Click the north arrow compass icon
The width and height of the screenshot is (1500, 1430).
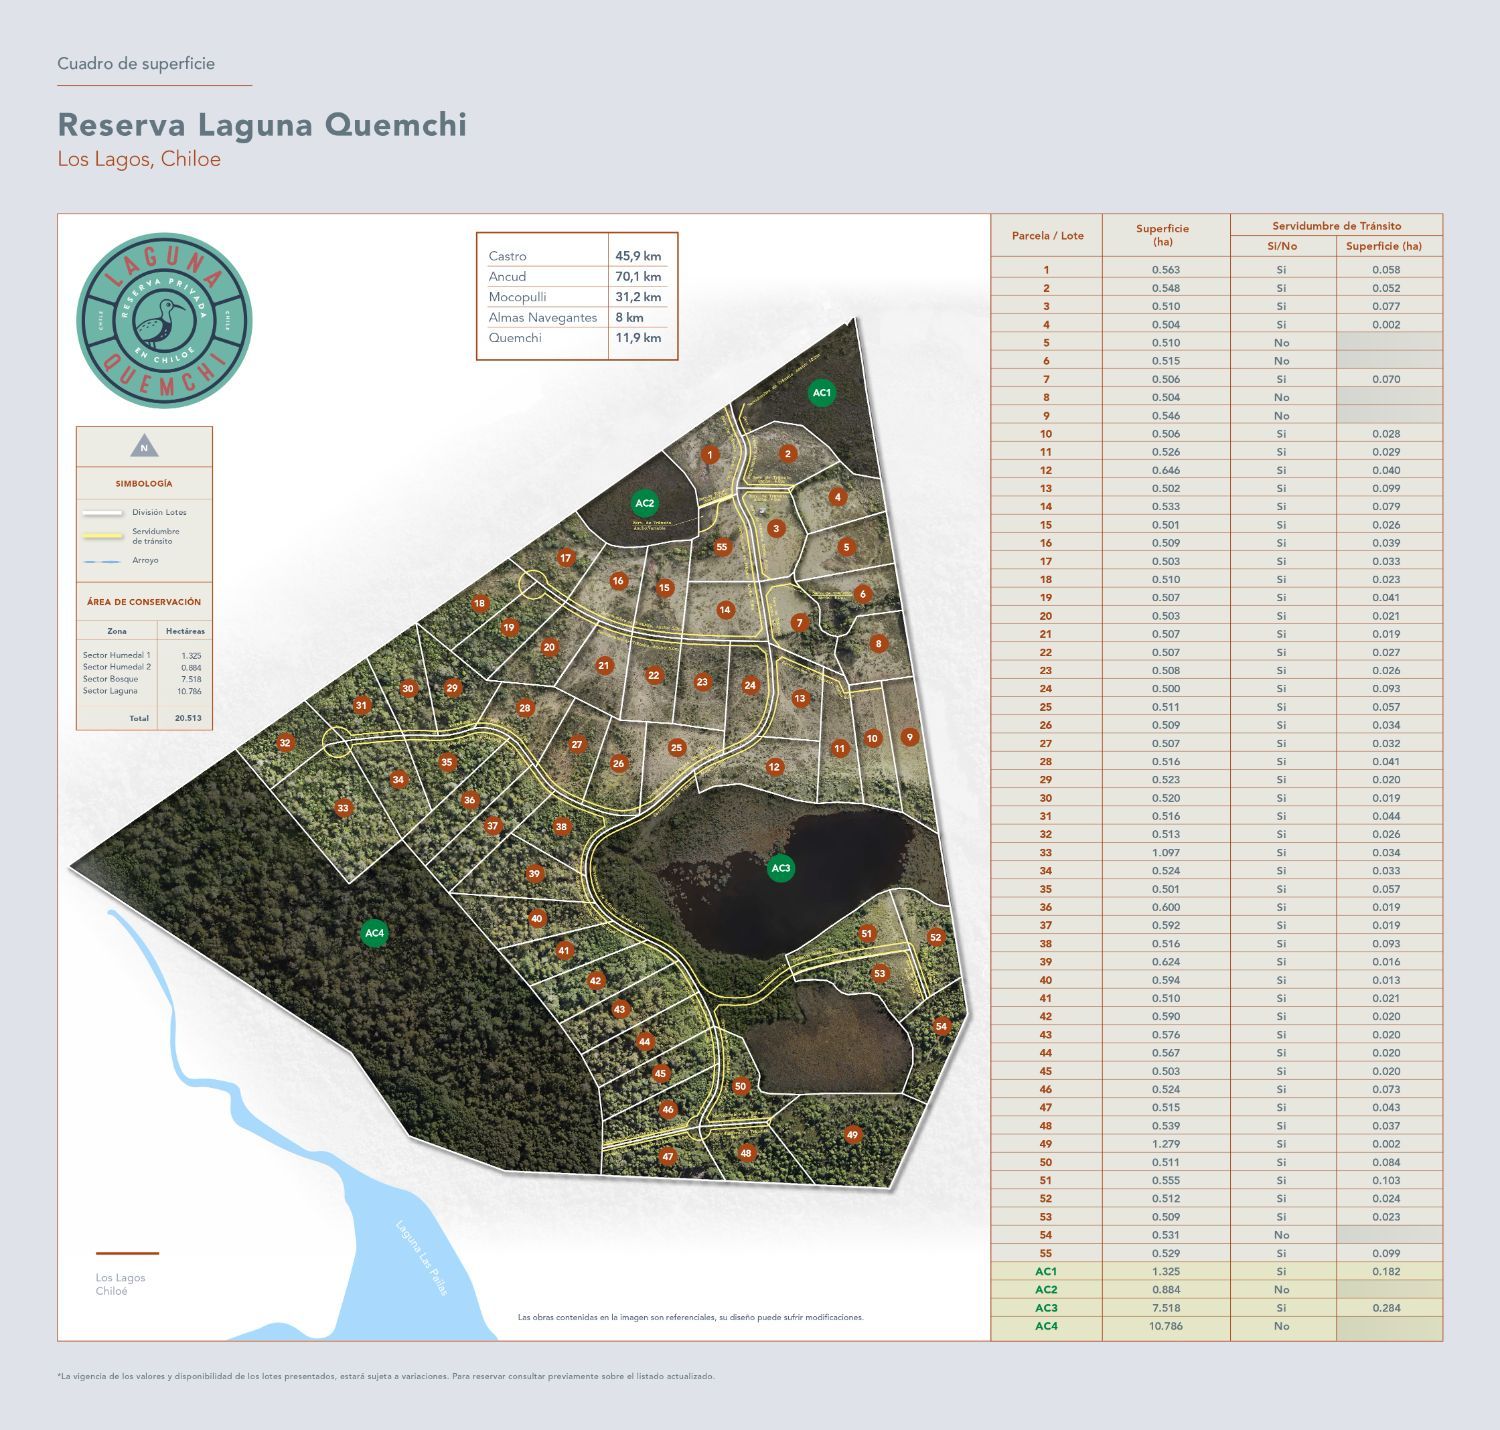144,447
